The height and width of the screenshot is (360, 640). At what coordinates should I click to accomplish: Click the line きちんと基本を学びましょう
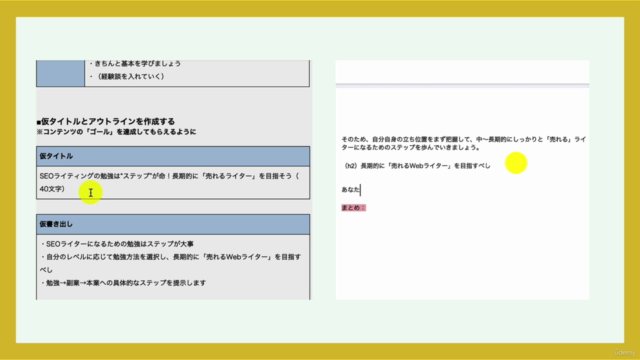(x=135, y=64)
